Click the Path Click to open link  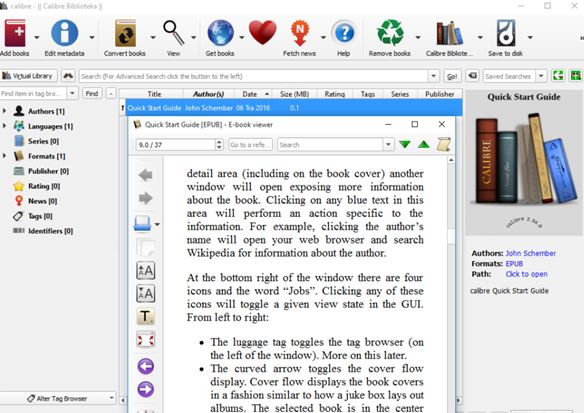527,274
